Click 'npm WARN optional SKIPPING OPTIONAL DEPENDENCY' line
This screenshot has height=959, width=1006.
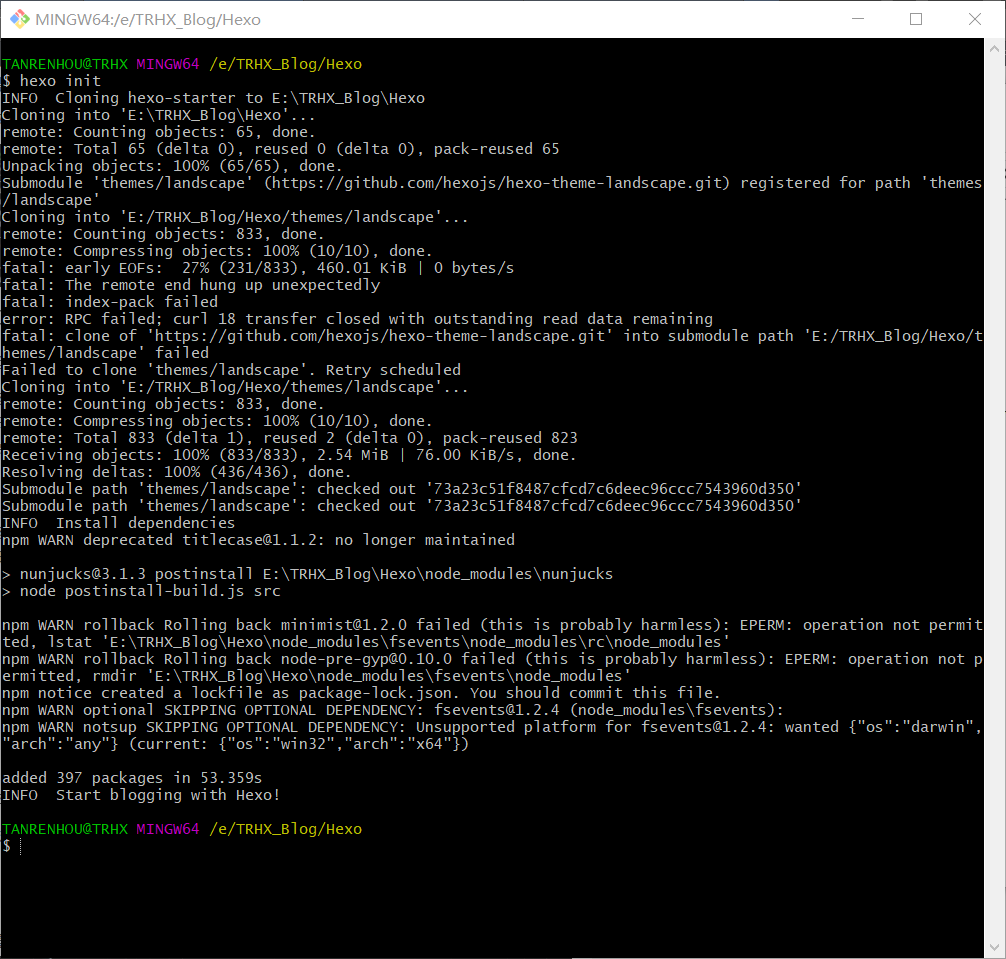point(393,710)
